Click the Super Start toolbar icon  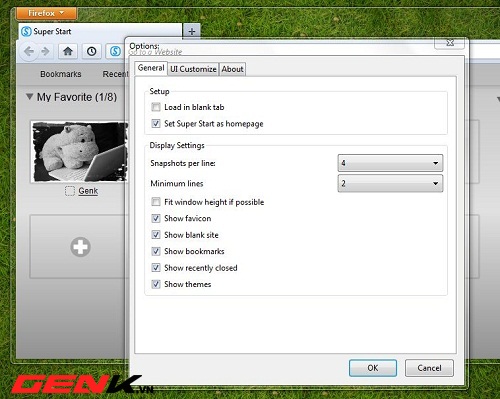tap(115, 51)
